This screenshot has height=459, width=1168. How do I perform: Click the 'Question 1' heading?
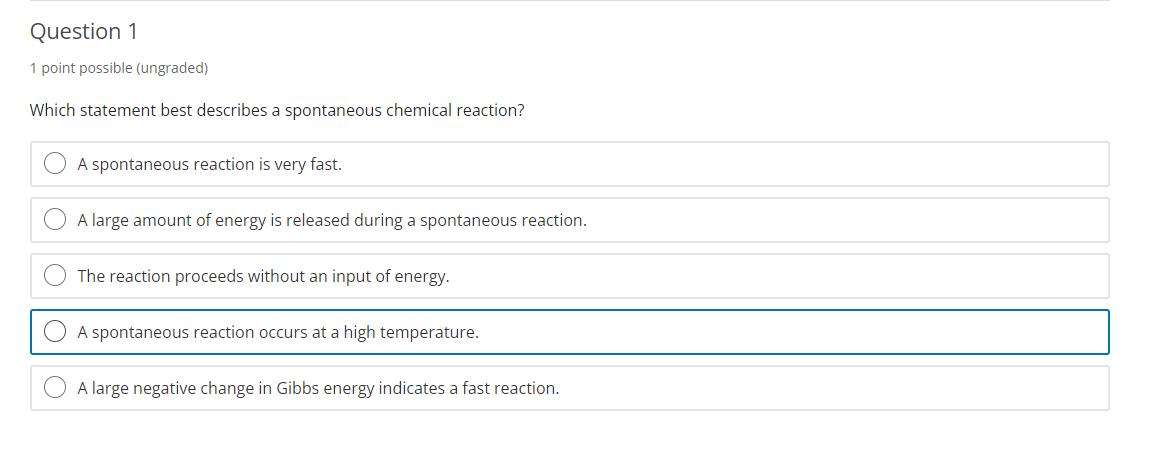[x=84, y=32]
